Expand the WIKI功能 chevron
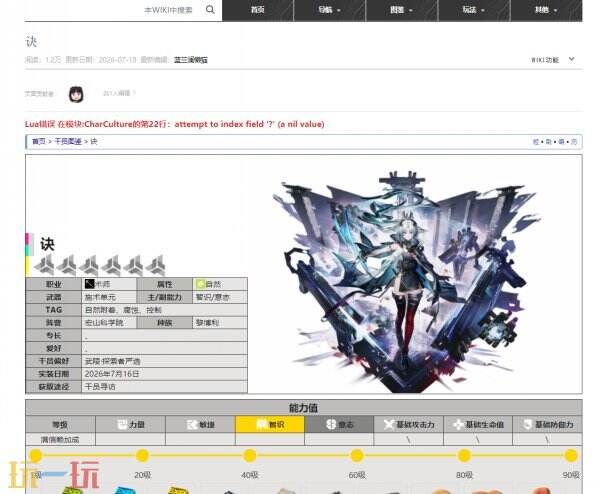This screenshot has height=494, width=600. pos(571,59)
